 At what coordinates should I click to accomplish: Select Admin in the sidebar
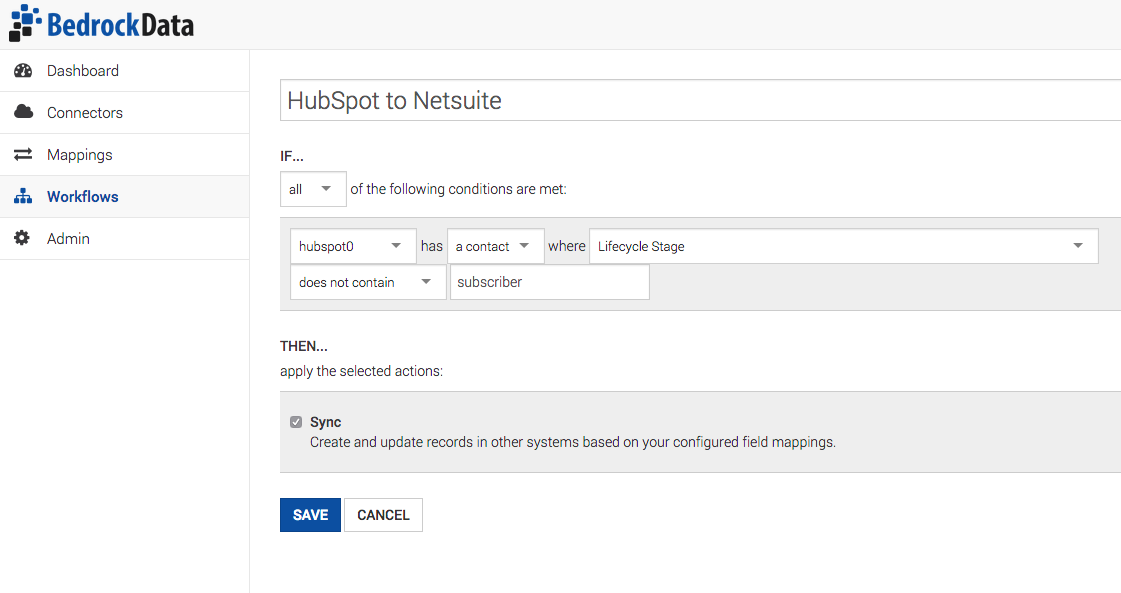coord(68,239)
